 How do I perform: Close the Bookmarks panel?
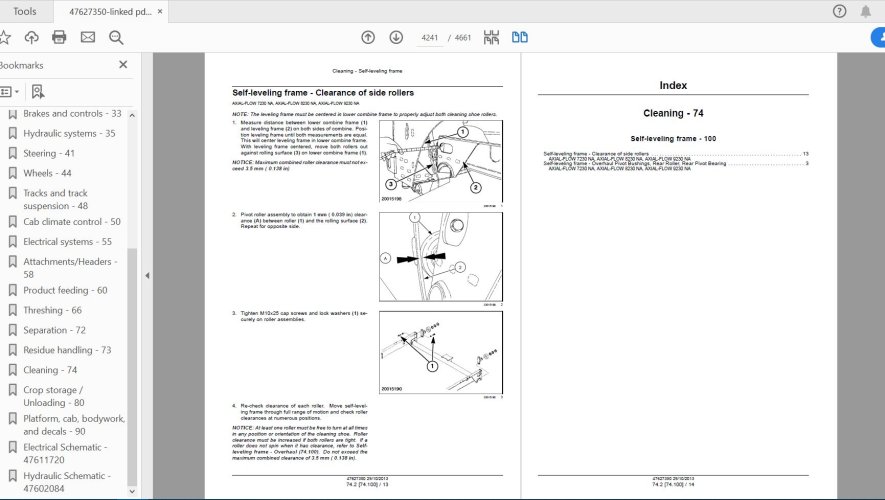[123, 65]
